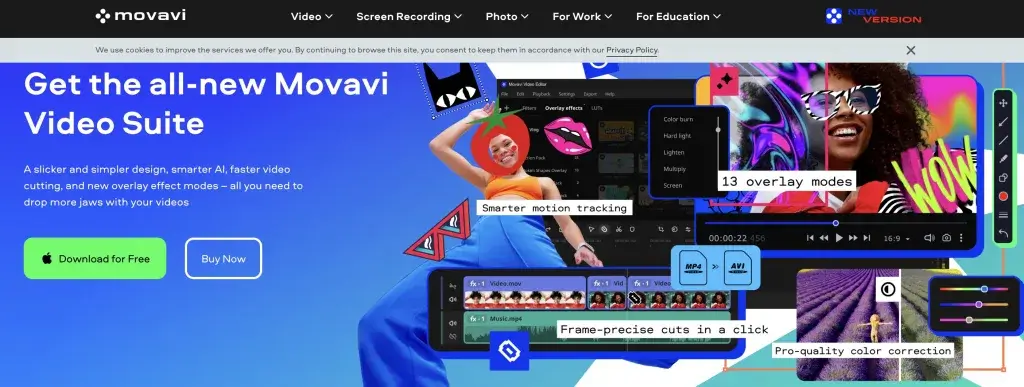Image resolution: width=1024 pixels, height=387 pixels.
Task: Click the undo arrow in green toolbar
Action: pos(1004,234)
